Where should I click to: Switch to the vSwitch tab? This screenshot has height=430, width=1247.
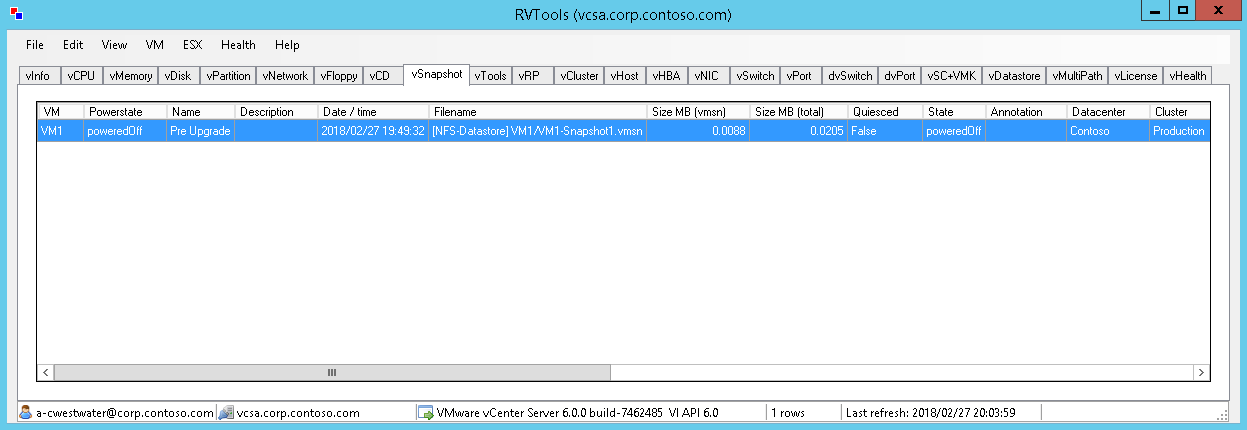click(755, 76)
